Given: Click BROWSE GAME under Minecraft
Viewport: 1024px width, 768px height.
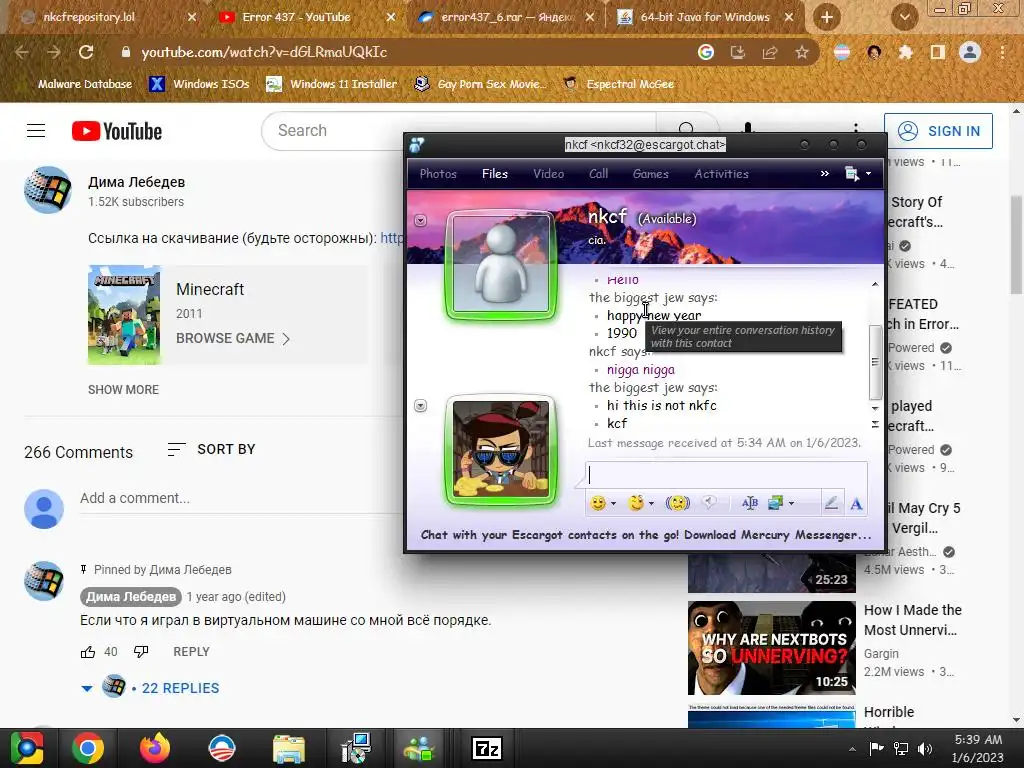Looking at the screenshot, I should [x=233, y=338].
